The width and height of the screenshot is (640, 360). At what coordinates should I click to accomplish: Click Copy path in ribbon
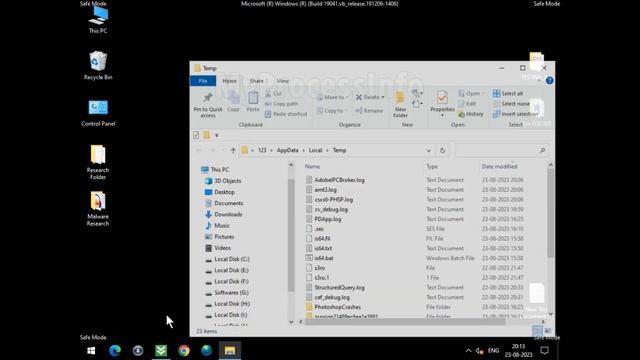point(281,104)
